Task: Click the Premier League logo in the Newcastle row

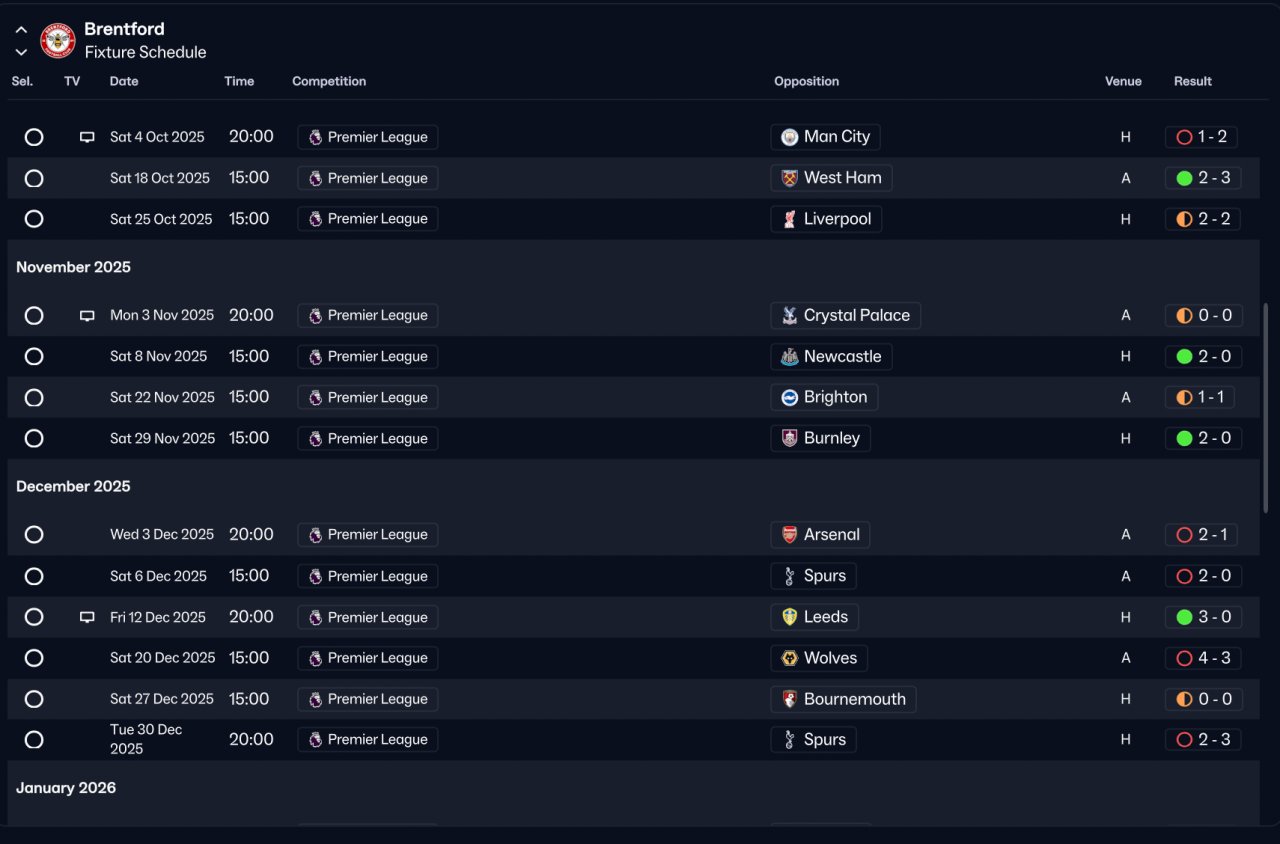Action: tap(315, 357)
